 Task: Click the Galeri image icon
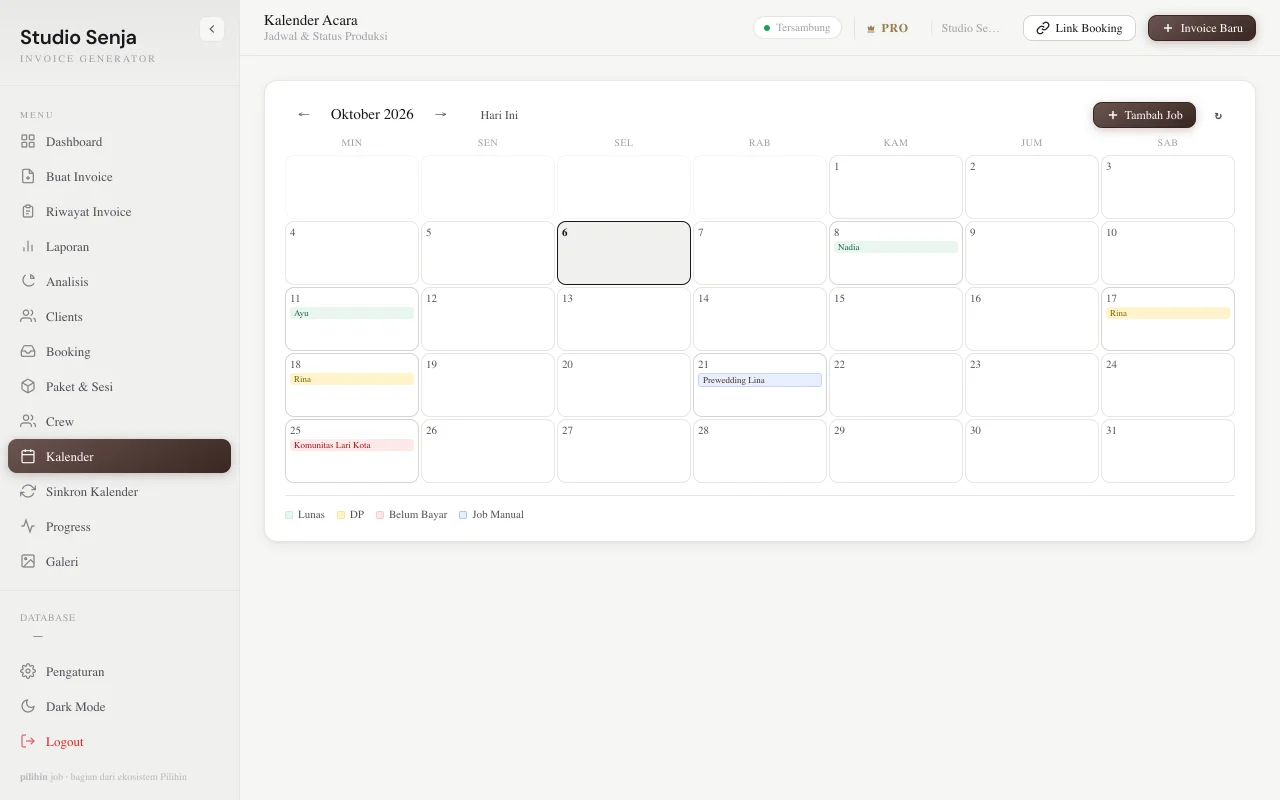[28, 562]
